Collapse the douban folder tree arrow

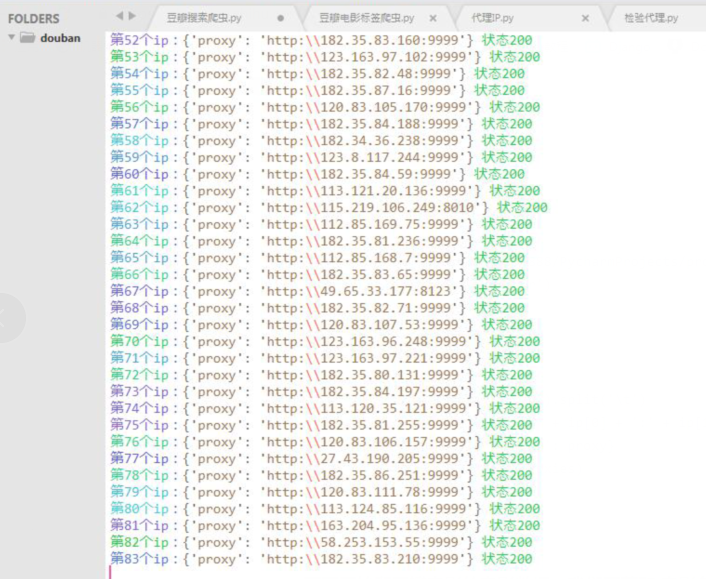(x=12, y=37)
